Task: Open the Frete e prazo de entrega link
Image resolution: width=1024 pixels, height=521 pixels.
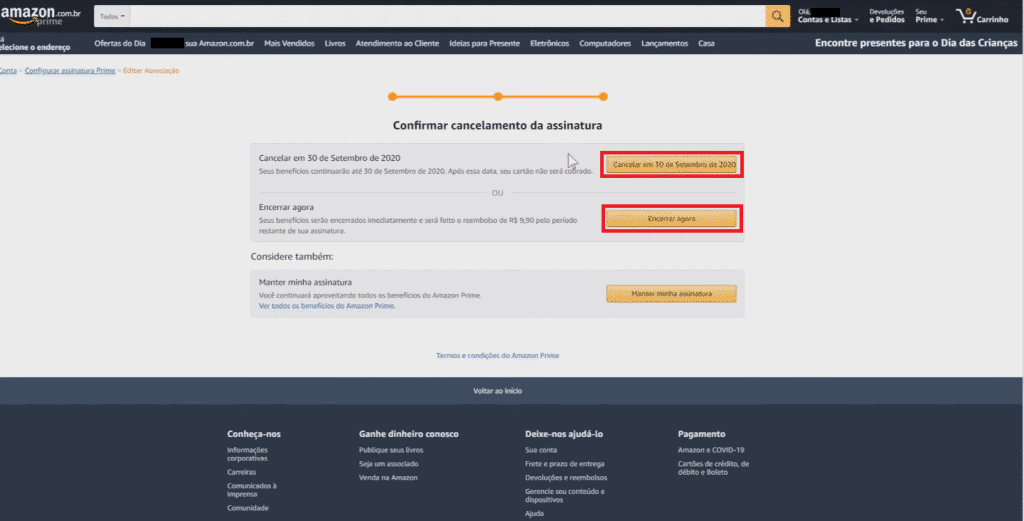Action: pyautogui.click(x=565, y=464)
